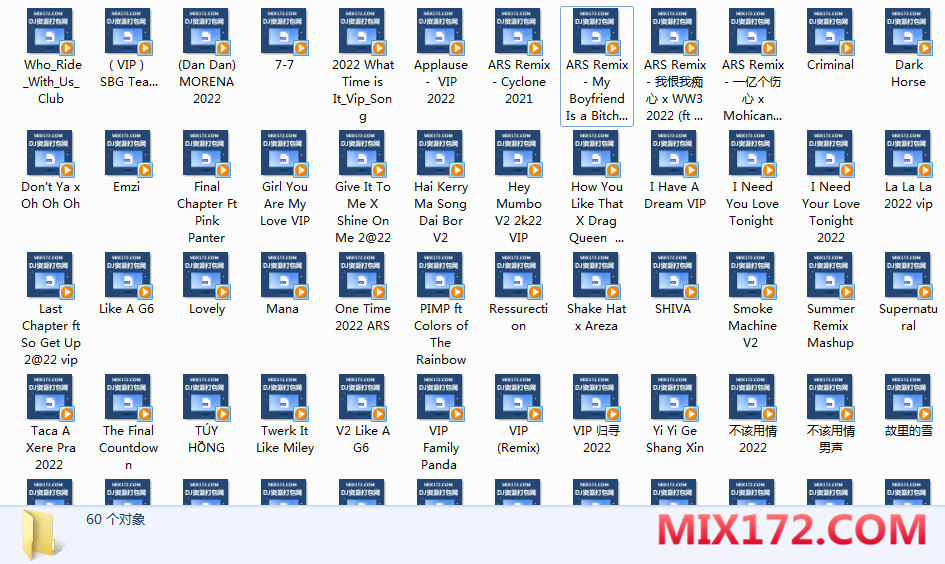Click the 'Dark Horse' file name
This screenshot has height=564, width=945.
click(x=908, y=73)
